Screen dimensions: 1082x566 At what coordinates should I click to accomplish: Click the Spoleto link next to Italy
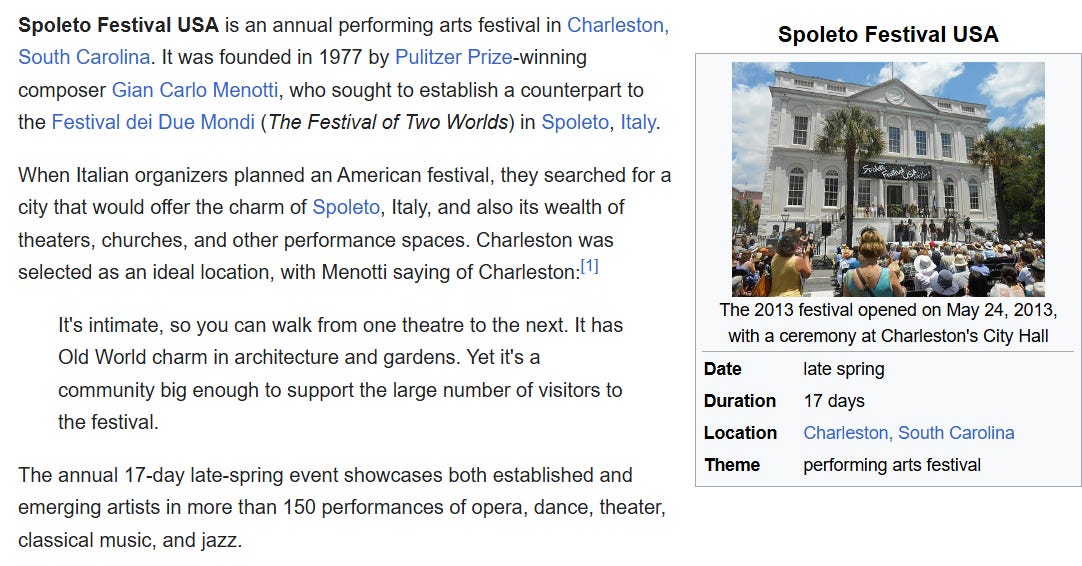click(575, 122)
